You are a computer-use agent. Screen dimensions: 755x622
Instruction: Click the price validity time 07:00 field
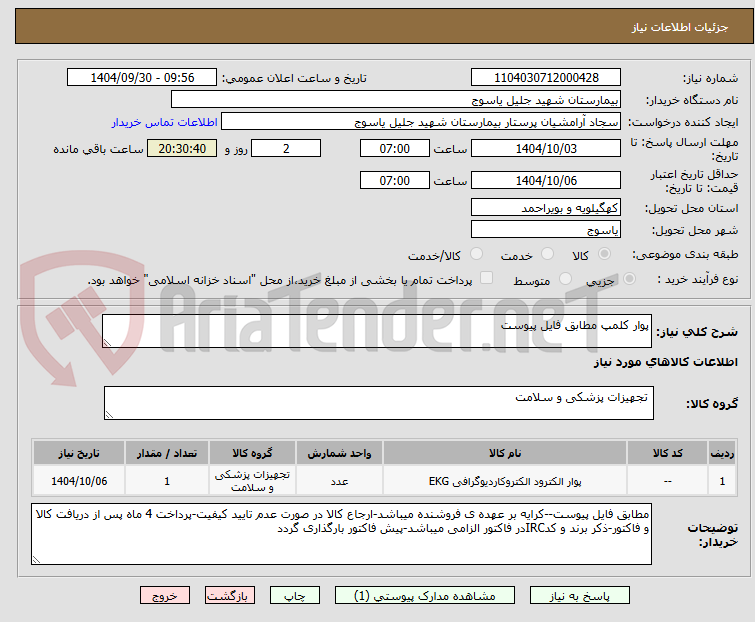(x=395, y=180)
